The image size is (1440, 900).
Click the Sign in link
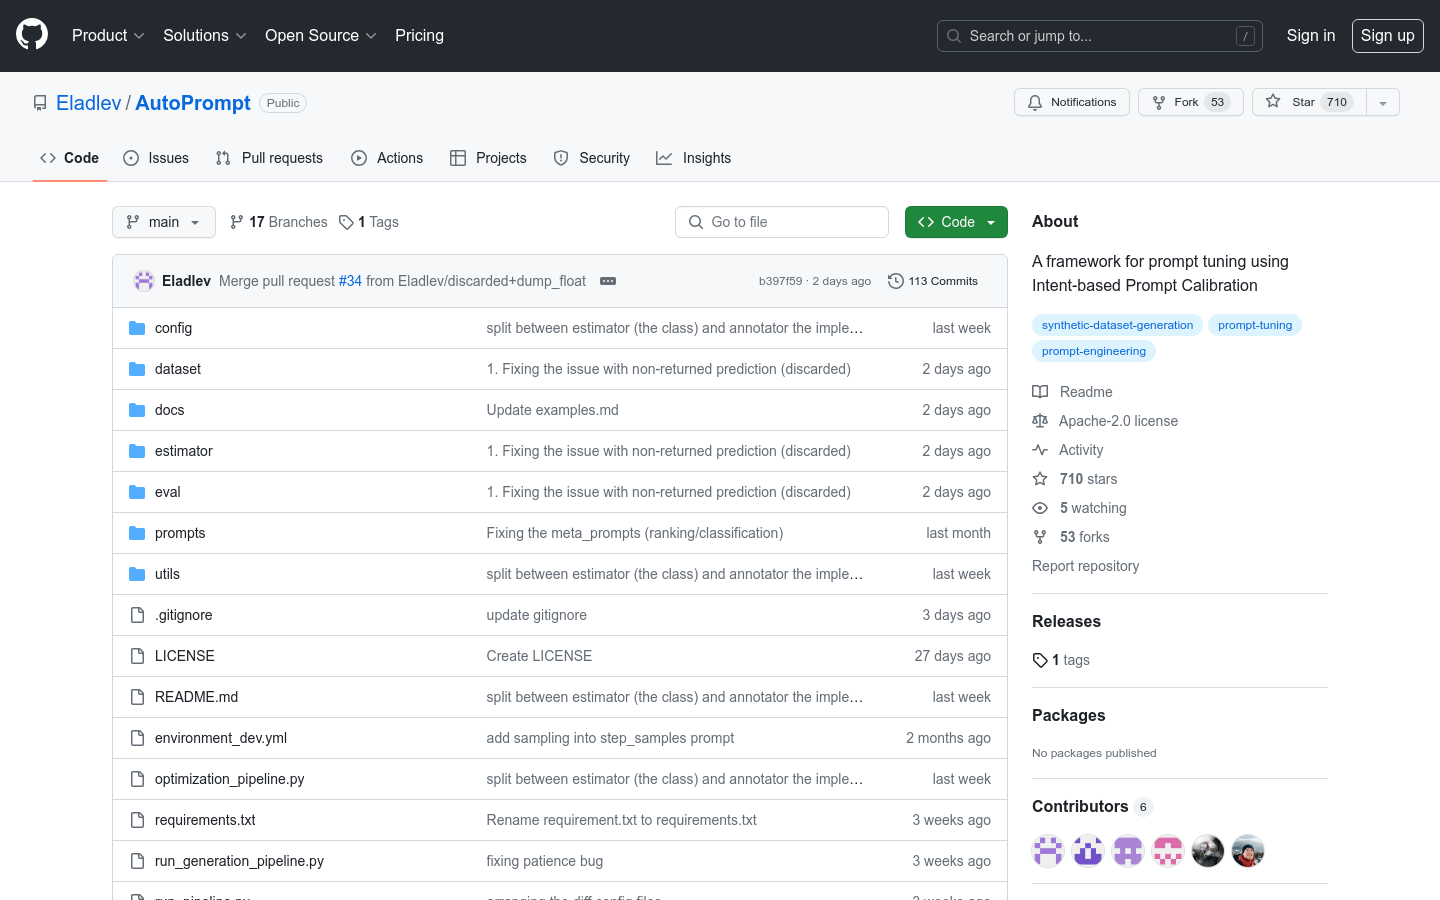1310,35
